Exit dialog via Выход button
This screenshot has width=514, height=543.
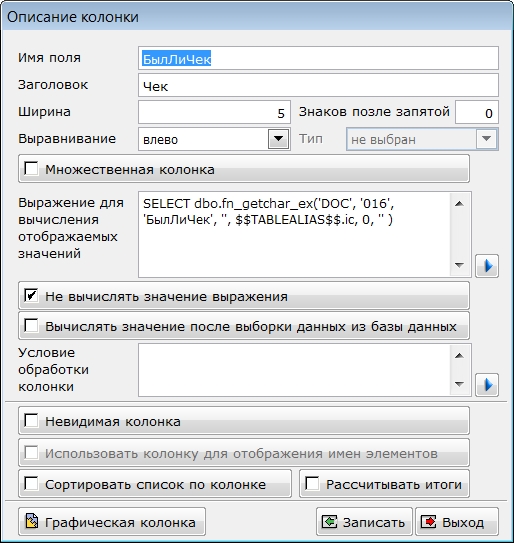[x=457, y=522]
